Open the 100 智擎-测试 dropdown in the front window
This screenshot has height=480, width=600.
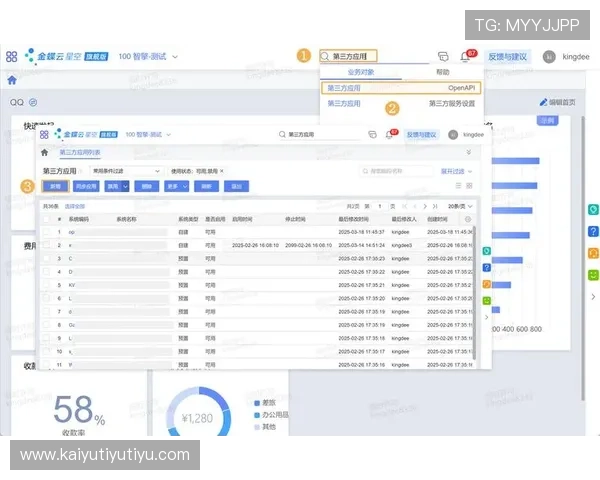(x=148, y=135)
